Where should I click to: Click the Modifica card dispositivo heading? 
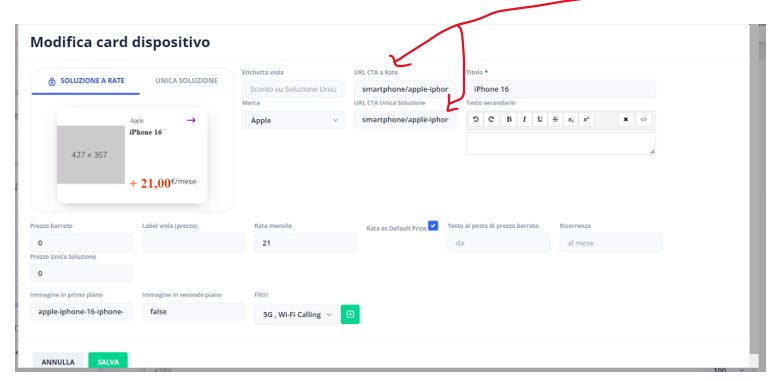coord(120,42)
